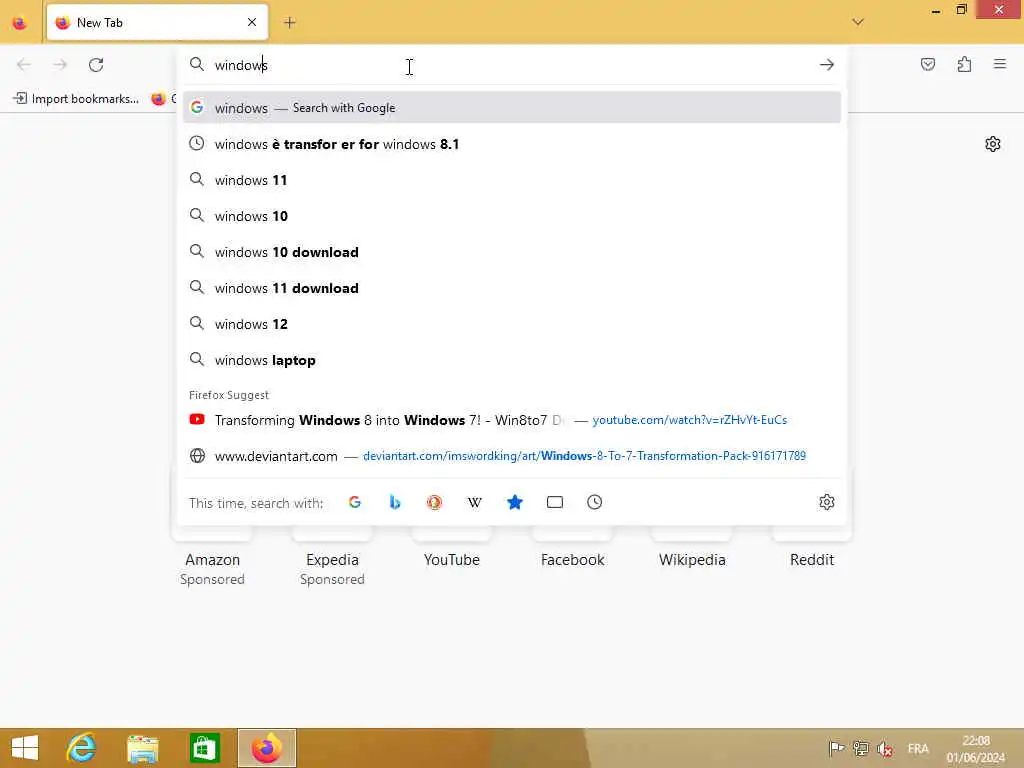Open Firefox View pinned icon
Image resolution: width=1024 pixels, height=768 pixels.
[x=20, y=23]
